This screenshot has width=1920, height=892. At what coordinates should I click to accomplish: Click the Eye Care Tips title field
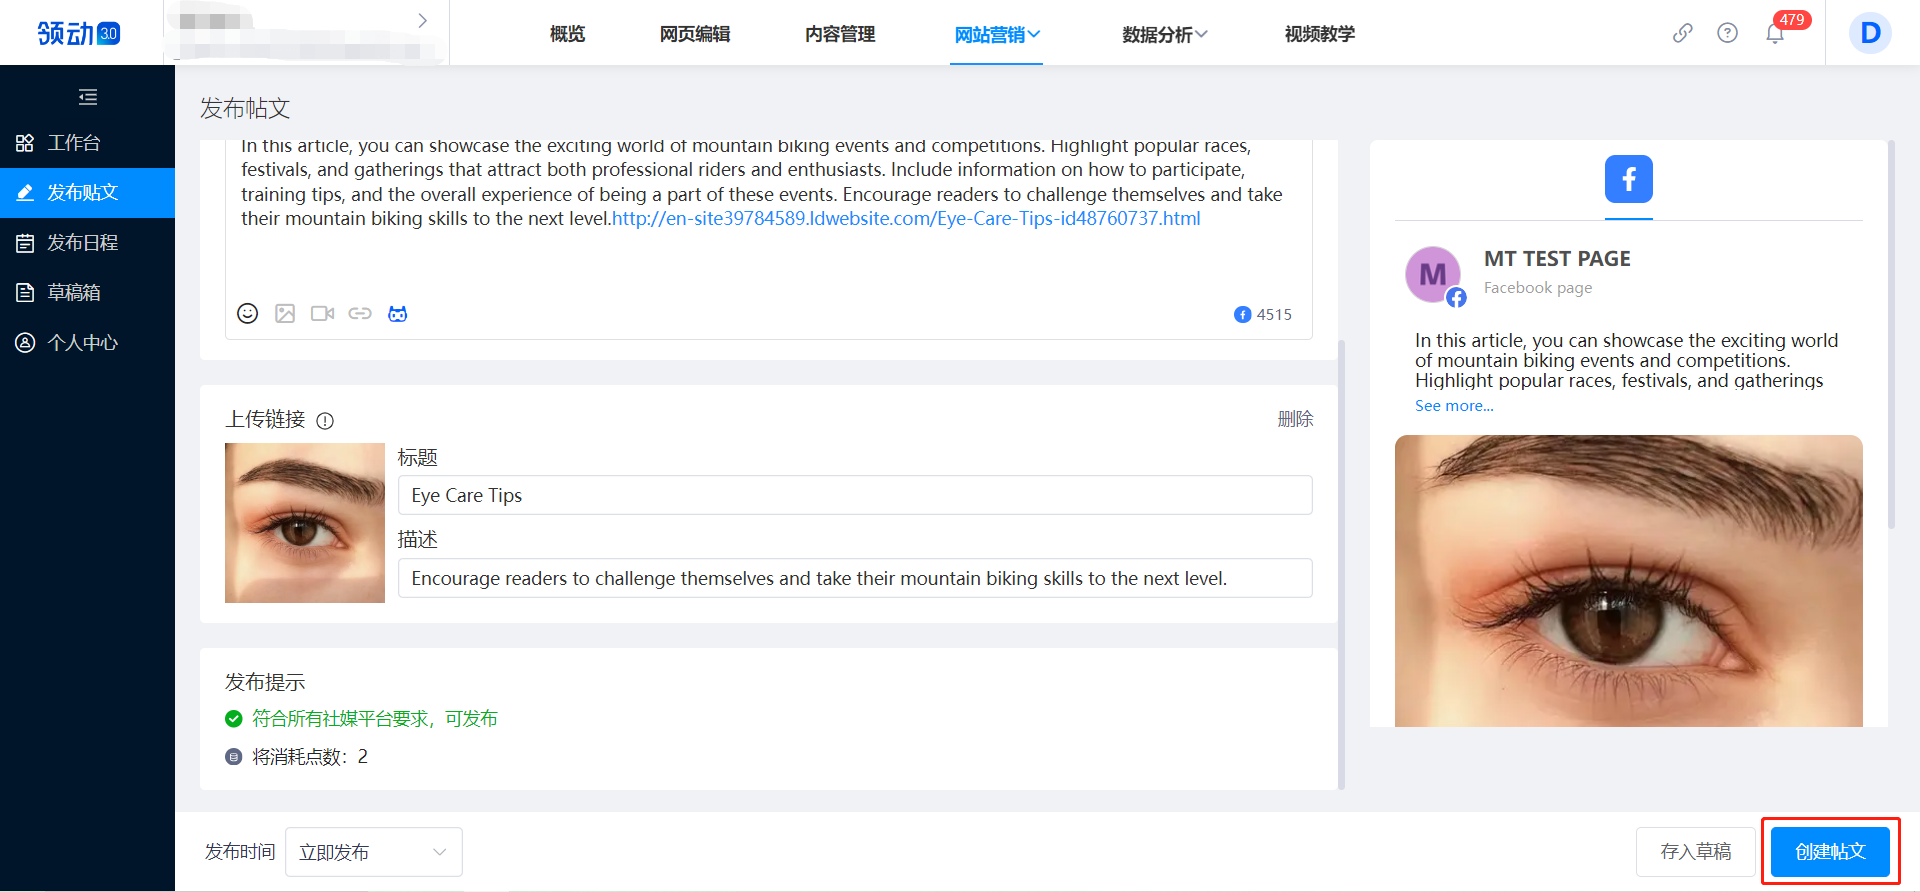(x=854, y=496)
